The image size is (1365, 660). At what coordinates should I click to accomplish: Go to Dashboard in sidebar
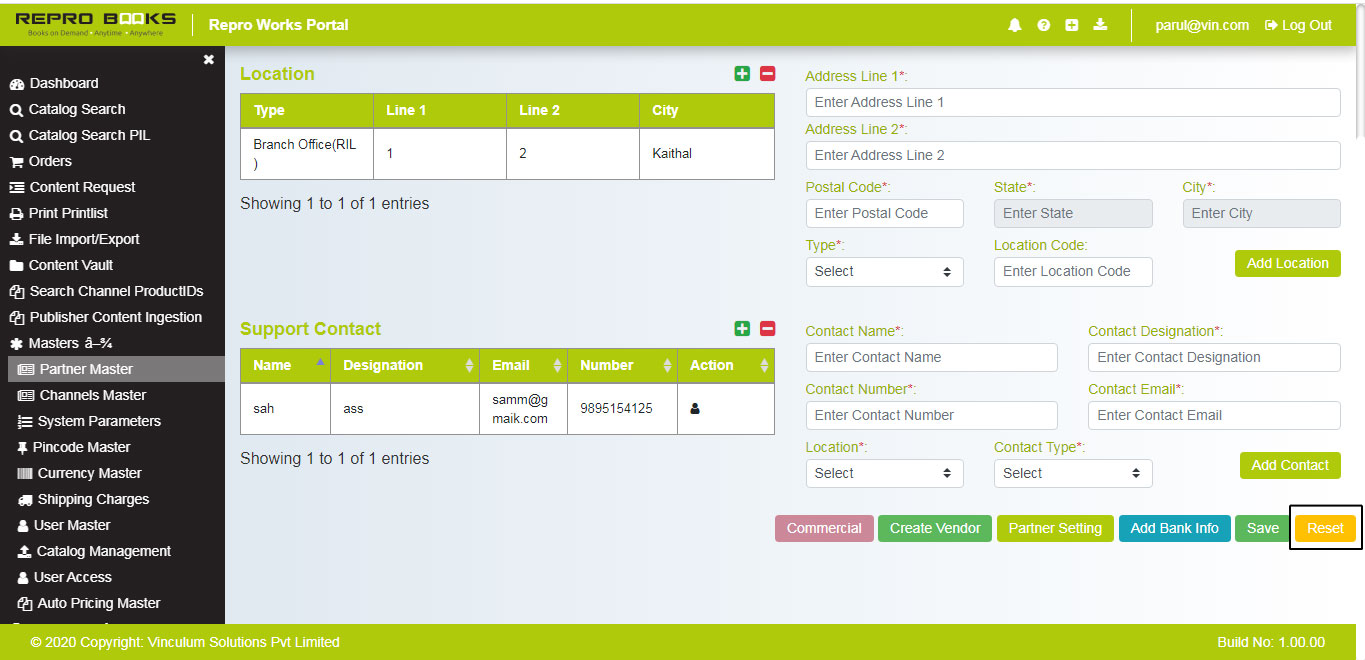63,83
